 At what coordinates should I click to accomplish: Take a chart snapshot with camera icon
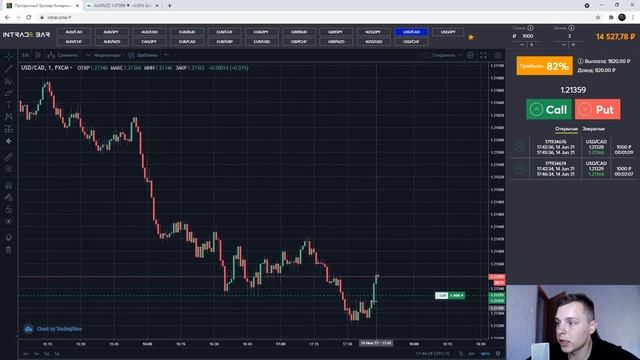click(x=498, y=55)
